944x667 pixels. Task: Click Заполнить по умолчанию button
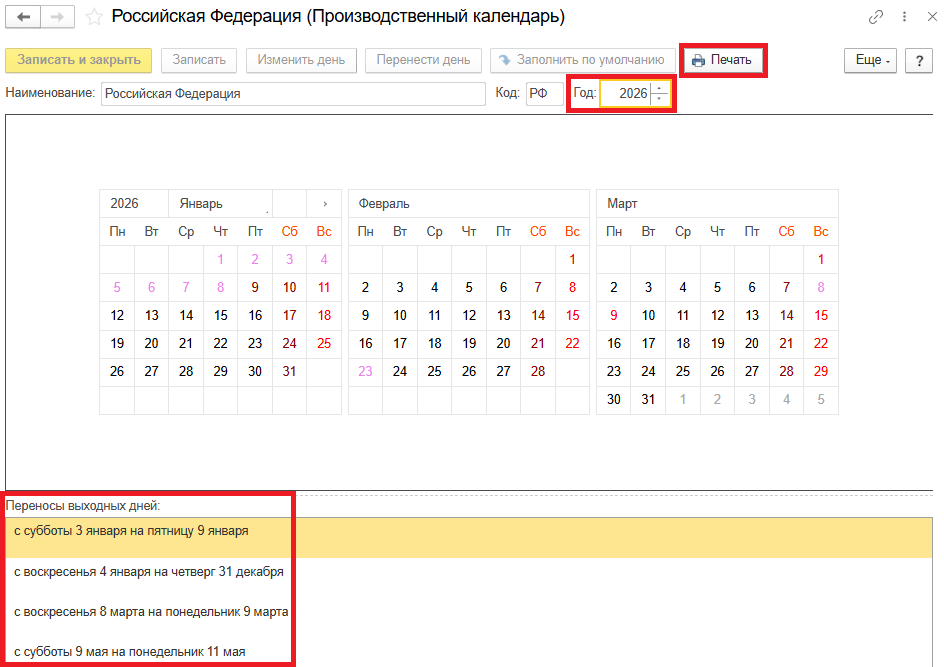[x=582, y=60]
